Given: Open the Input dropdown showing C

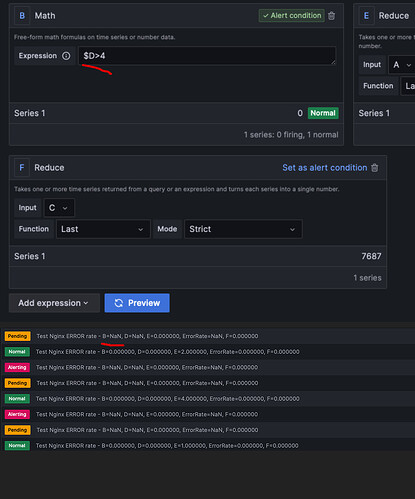Looking at the screenshot, I should pyautogui.click(x=59, y=208).
